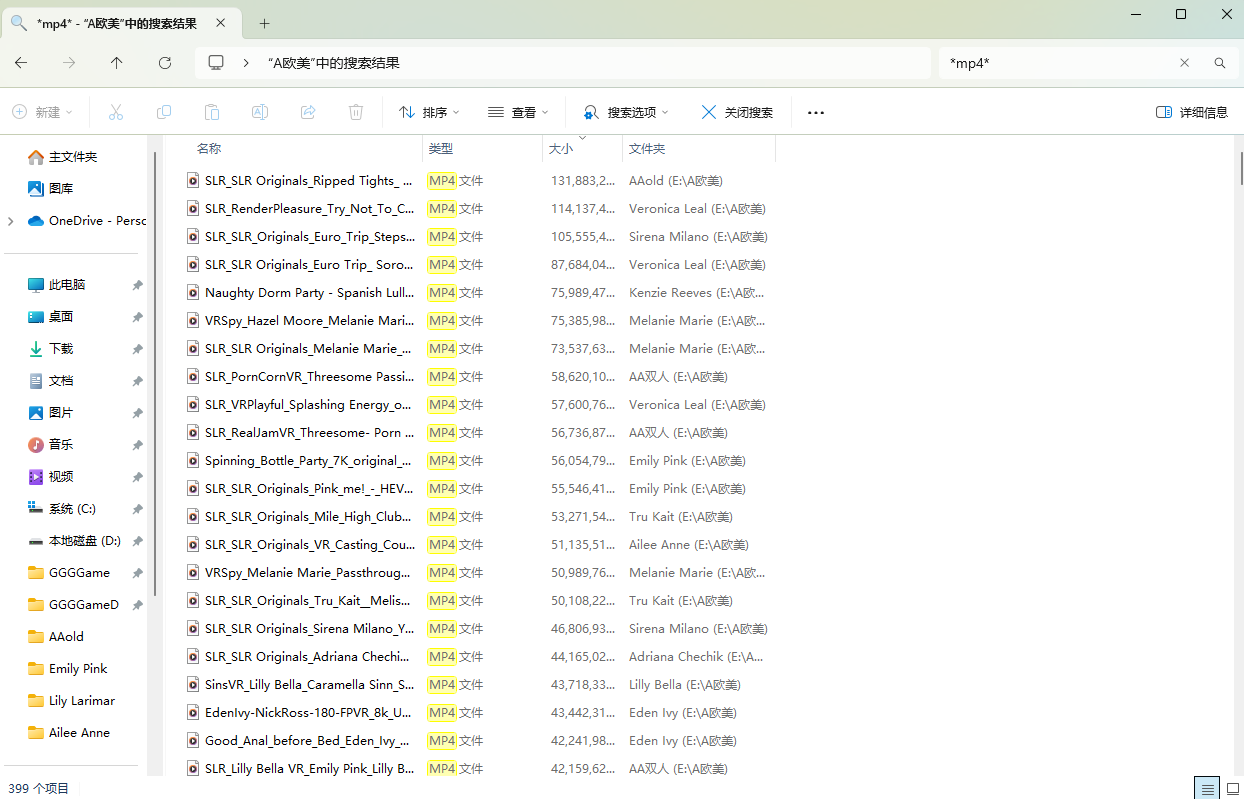Toggle the 详细信息 details pane

(1192, 112)
